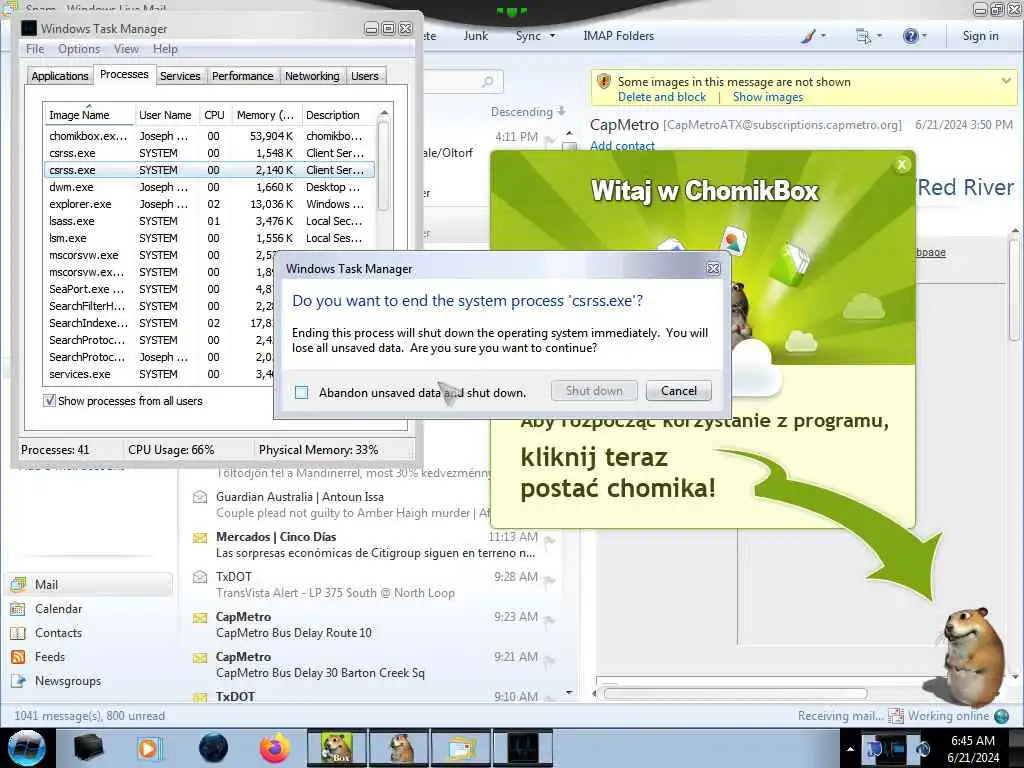
Task: Click Add contact link under CapMetro
Action: click(x=622, y=146)
